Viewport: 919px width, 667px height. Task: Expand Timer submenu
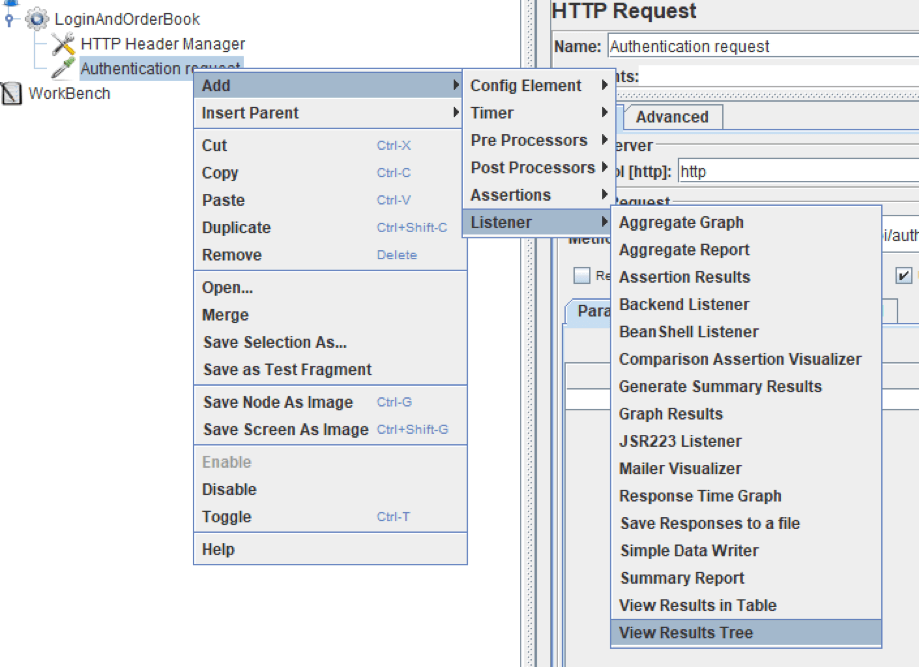pyautogui.click(x=538, y=113)
